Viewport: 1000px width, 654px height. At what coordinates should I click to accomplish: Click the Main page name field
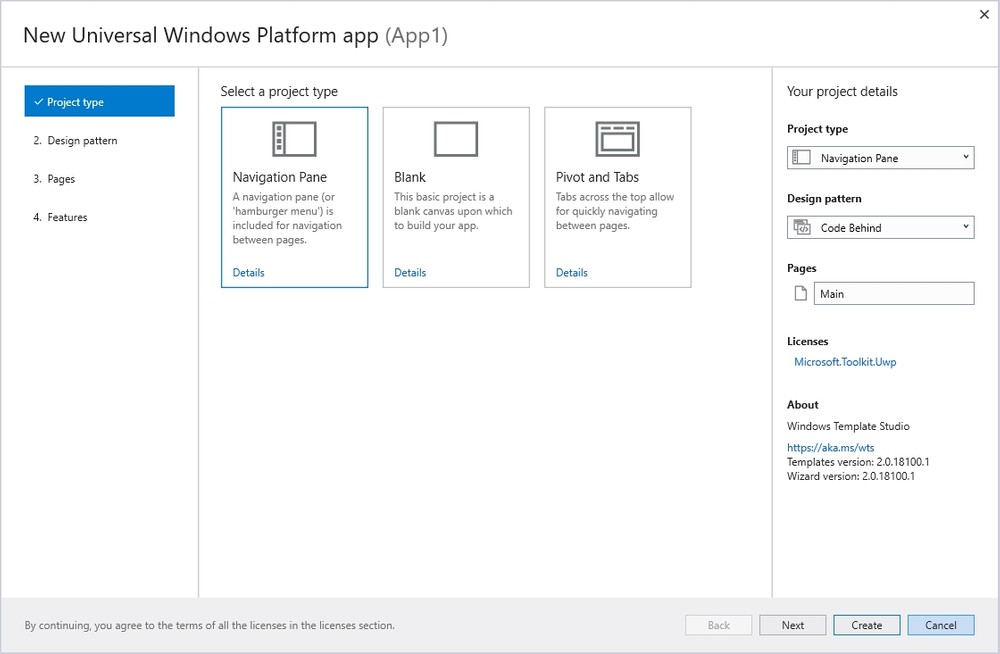893,294
